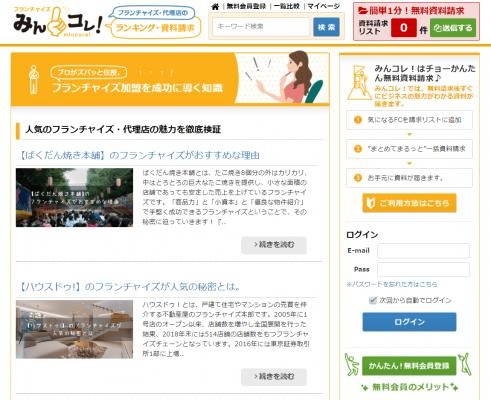The image size is (491, 400).
Task: Click the blue 検索 button
Action: pyautogui.click(x=326, y=27)
